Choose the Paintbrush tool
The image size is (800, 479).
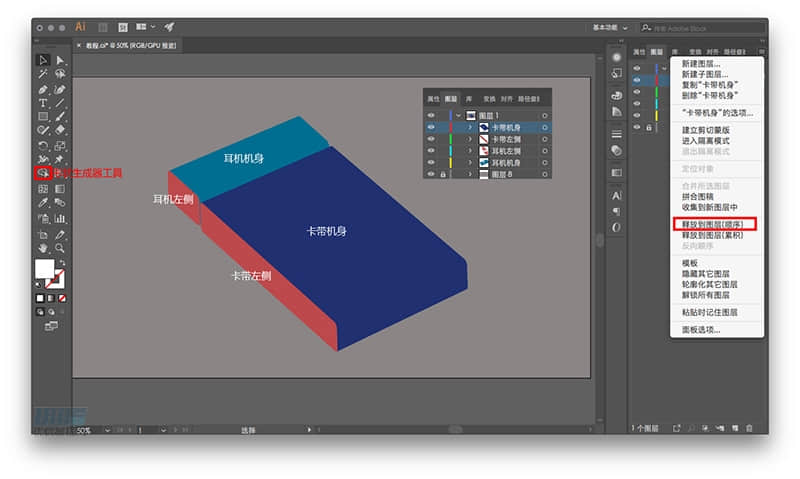pyautogui.click(x=60, y=116)
